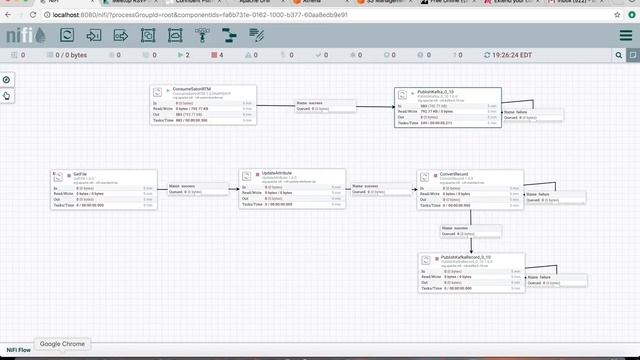Select failure connection of ConvertRecord
640x360 pixels.
(x=556, y=197)
